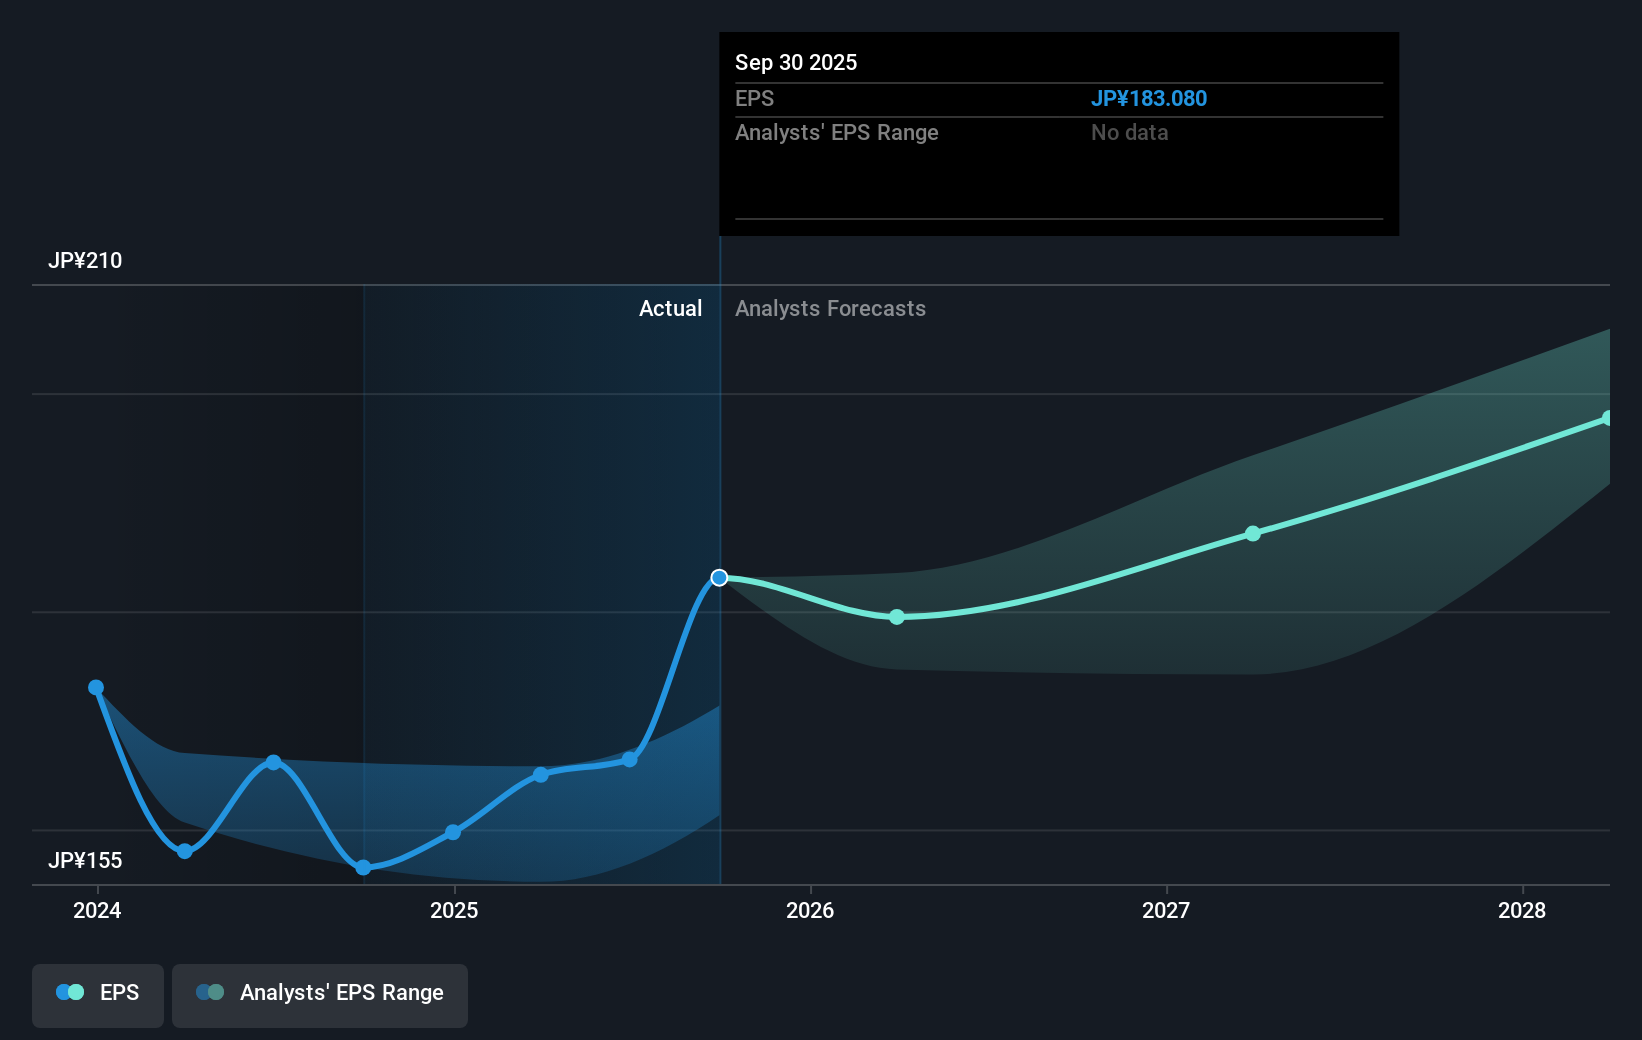The image size is (1642, 1040).
Task: Toggle the EPS series visibility
Action: click(97, 994)
